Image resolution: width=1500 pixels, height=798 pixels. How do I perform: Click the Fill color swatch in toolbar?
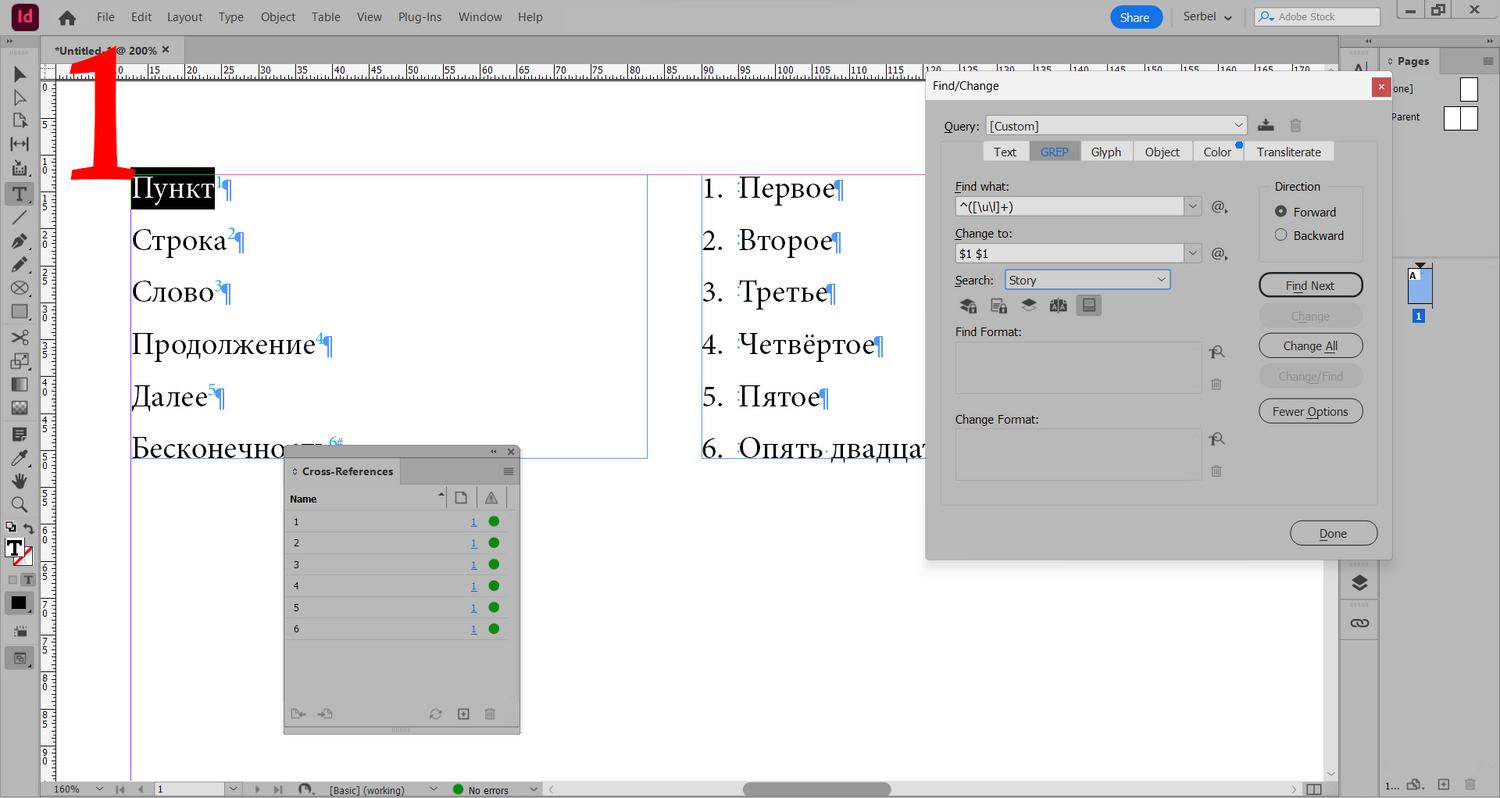click(15, 547)
